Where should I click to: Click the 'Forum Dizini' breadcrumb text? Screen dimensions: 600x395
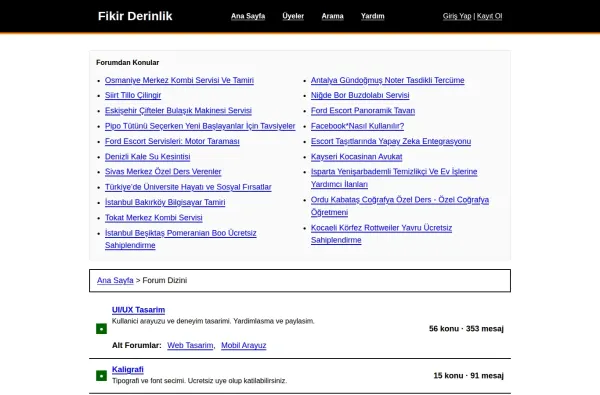[165, 280]
